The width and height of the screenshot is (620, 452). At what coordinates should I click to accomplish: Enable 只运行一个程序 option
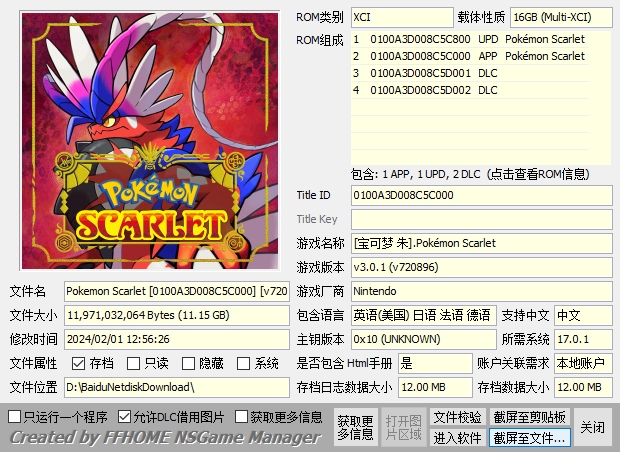15,416
